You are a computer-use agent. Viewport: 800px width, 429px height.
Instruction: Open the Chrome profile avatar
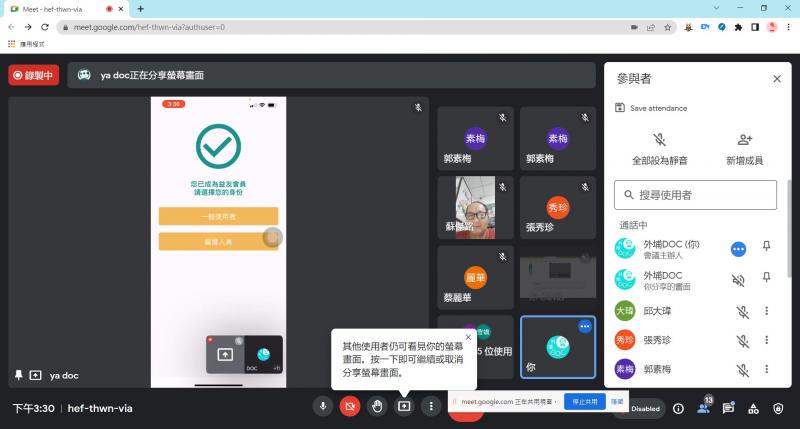(x=772, y=27)
